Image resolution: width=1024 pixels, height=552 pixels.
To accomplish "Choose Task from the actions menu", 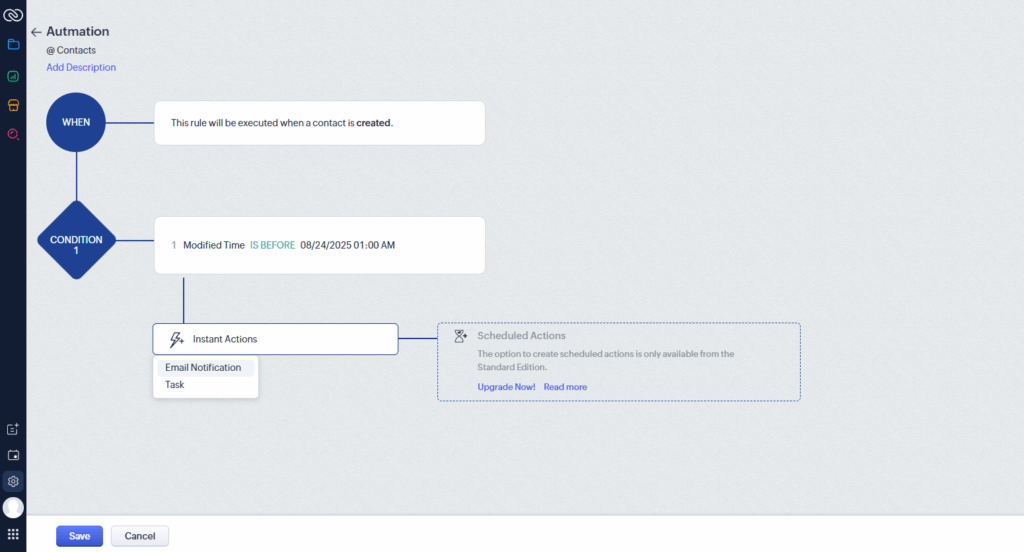I will [175, 384].
